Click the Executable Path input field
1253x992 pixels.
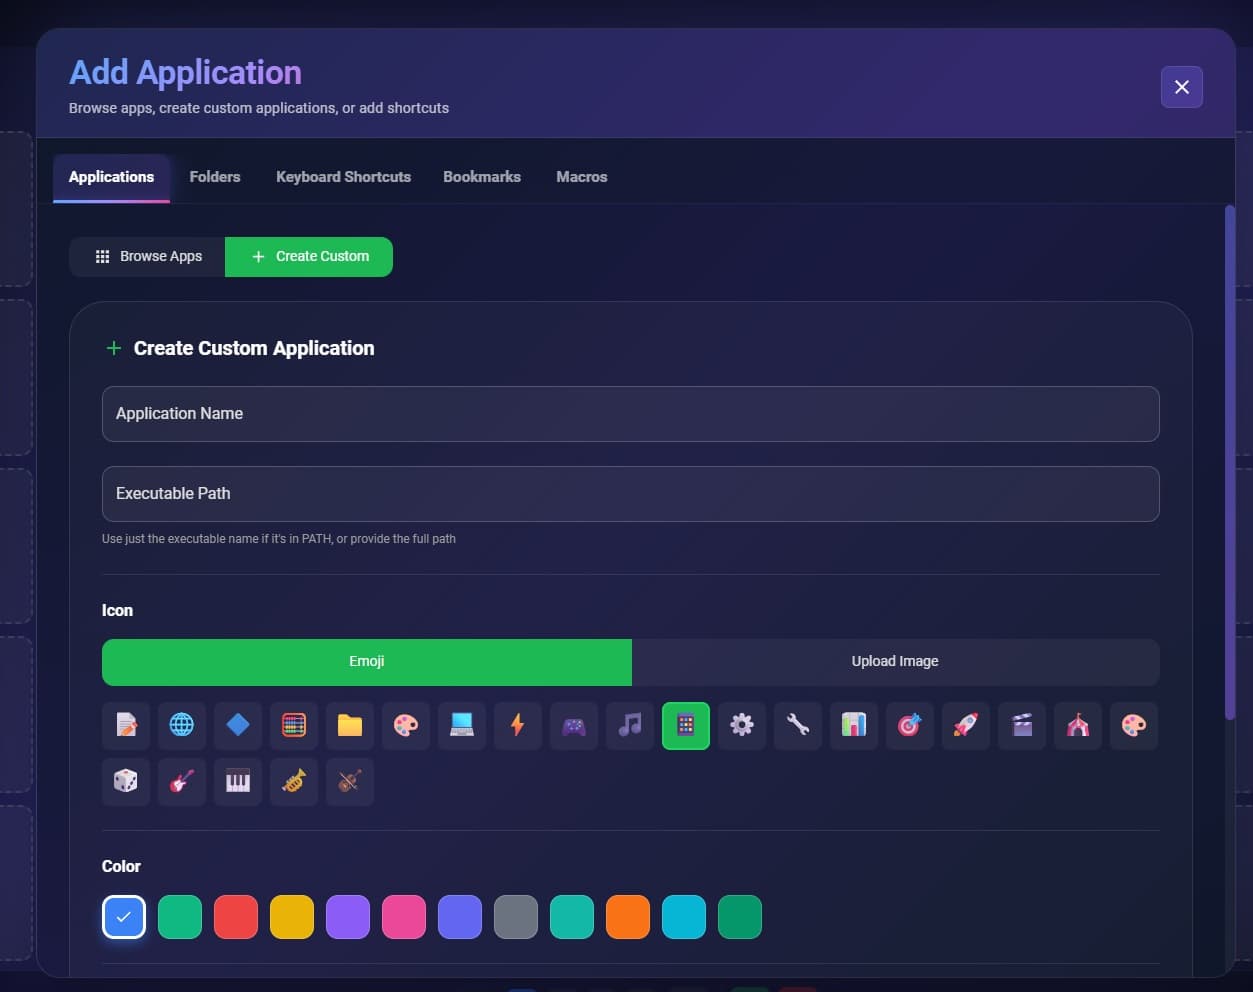pyautogui.click(x=630, y=493)
